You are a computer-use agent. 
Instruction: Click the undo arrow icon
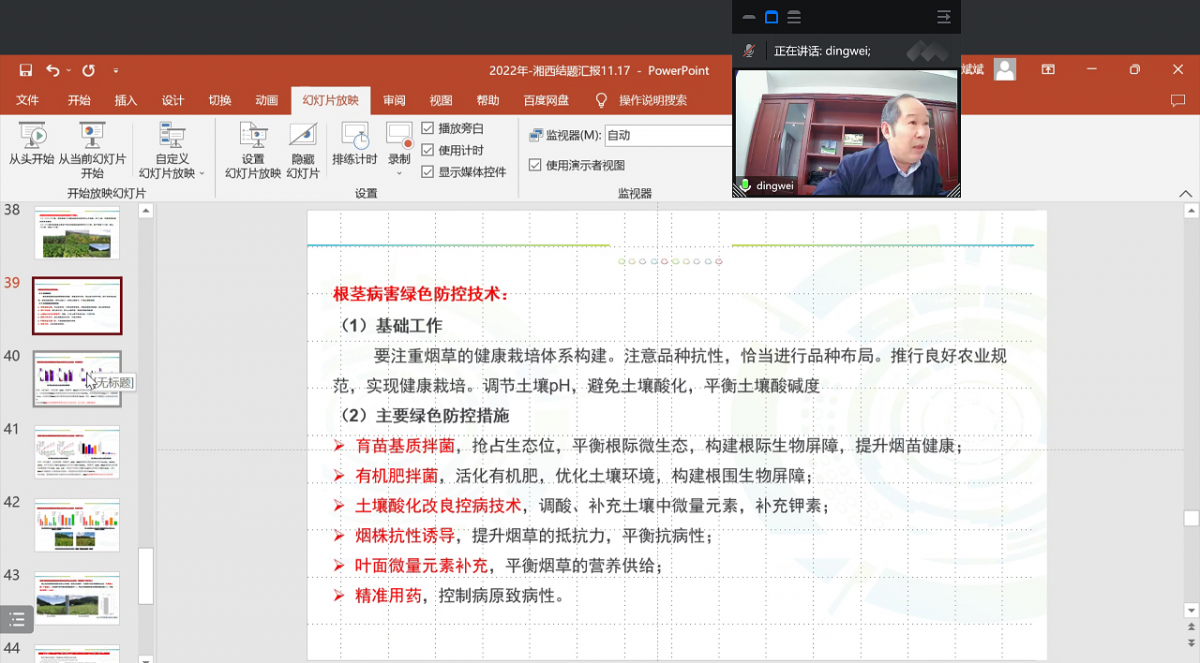coord(52,70)
